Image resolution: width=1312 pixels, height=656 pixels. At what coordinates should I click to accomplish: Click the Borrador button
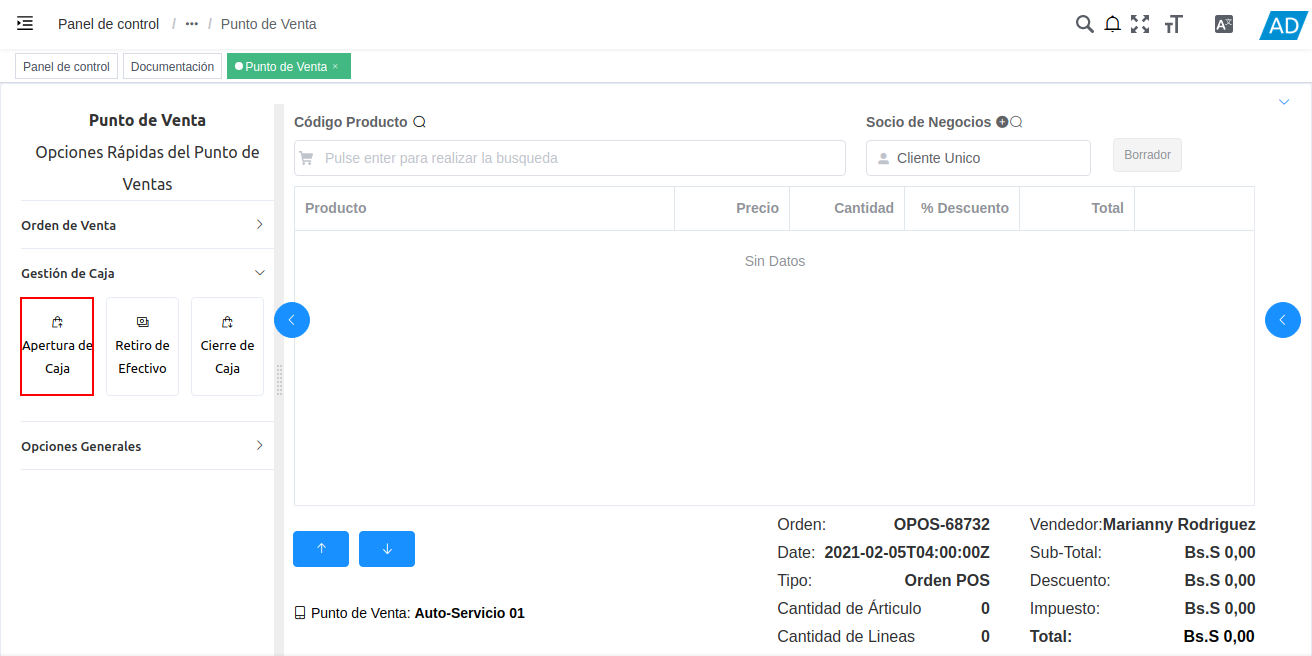pyautogui.click(x=1147, y=154)
